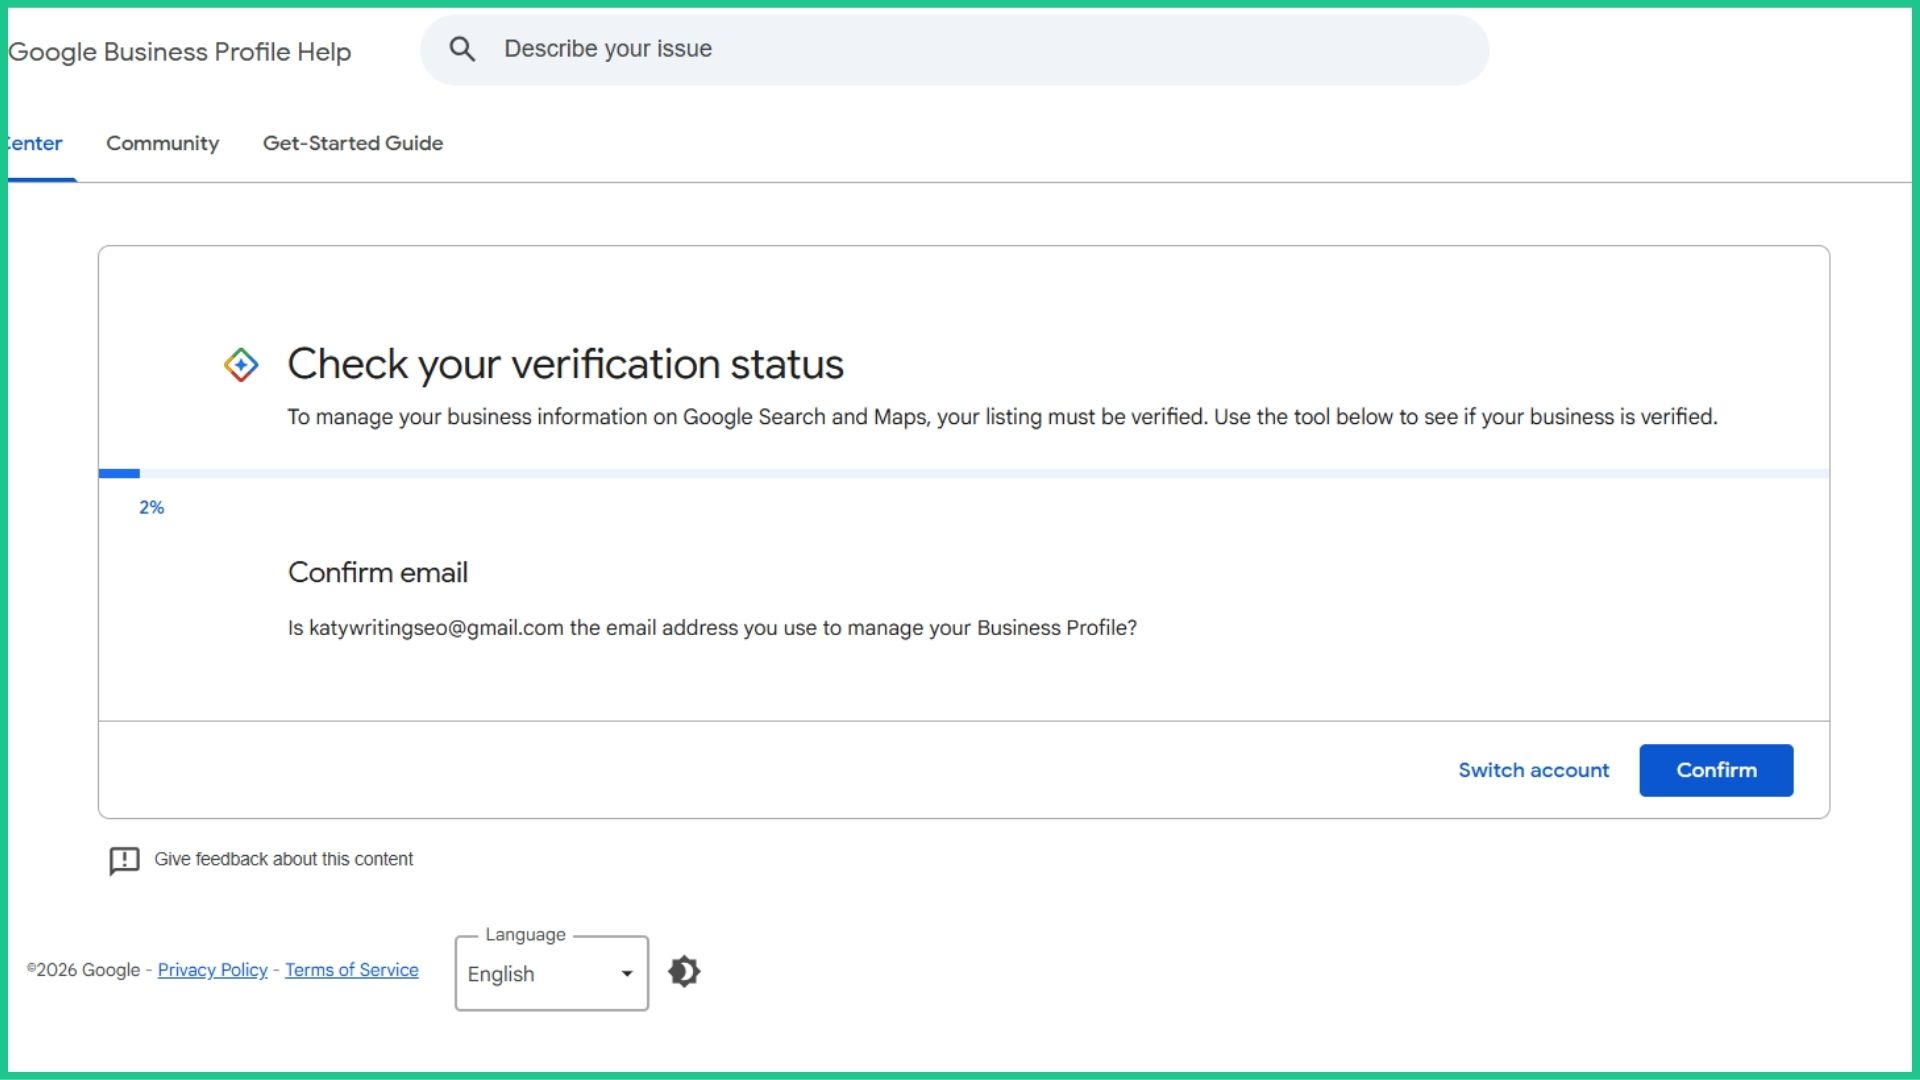The height and width of the screenshot is (1080, 1920).
Task: Click the Confirm email heading
Action: (x=378, y=572)
